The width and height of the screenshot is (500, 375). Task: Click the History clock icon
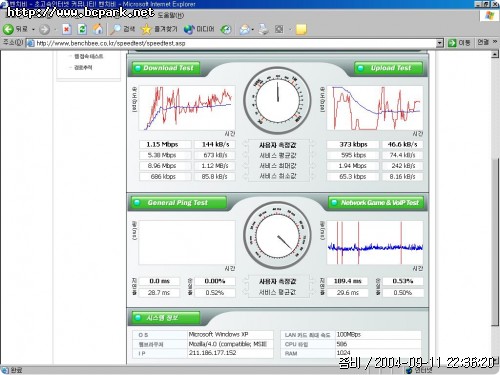pyautogui.click(x=226, y=30)
